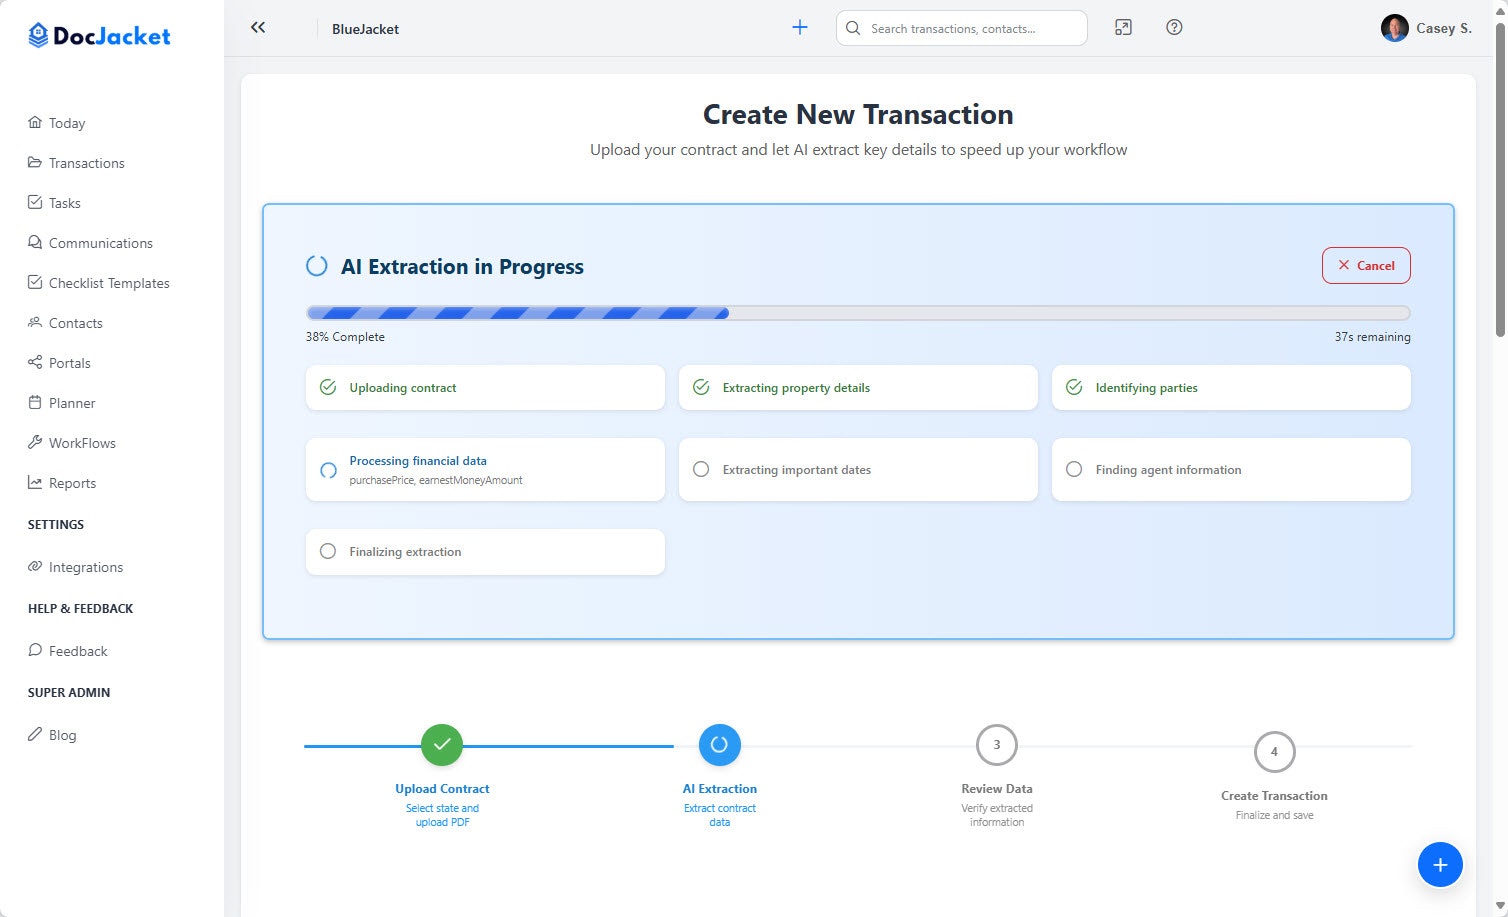Click the Transactions folder icon

[x=35, y=162]
